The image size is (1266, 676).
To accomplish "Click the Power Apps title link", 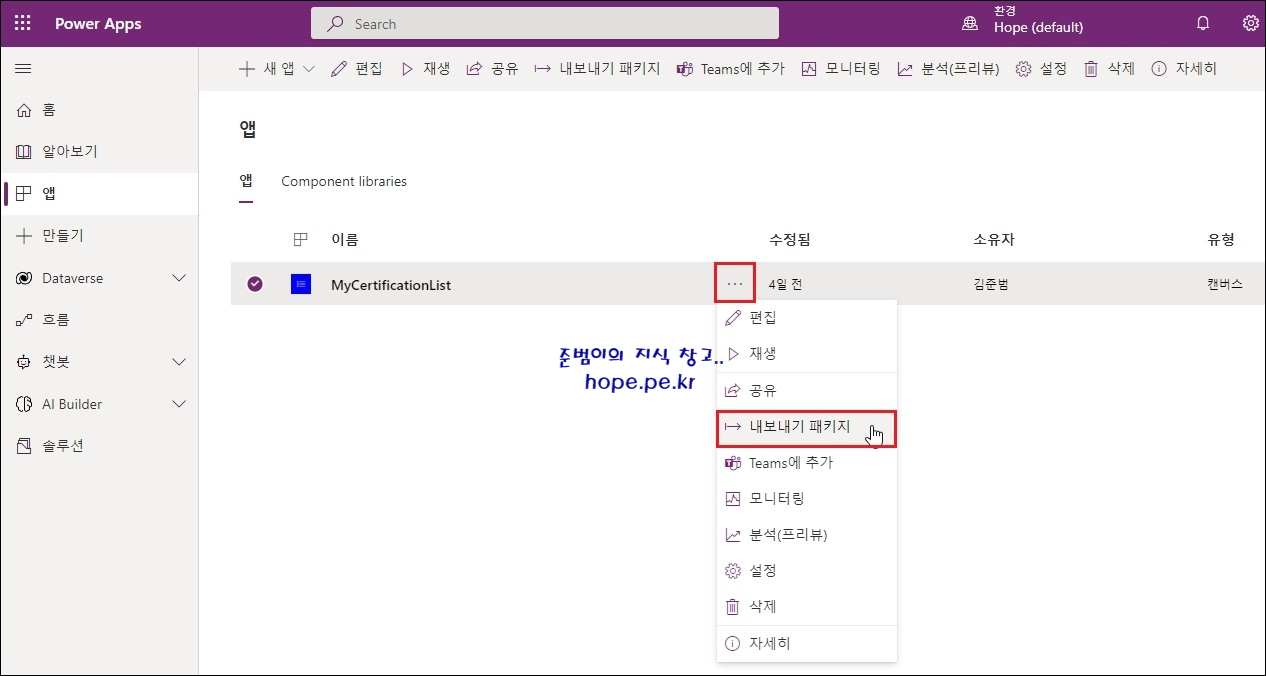I will coord(98,23).
